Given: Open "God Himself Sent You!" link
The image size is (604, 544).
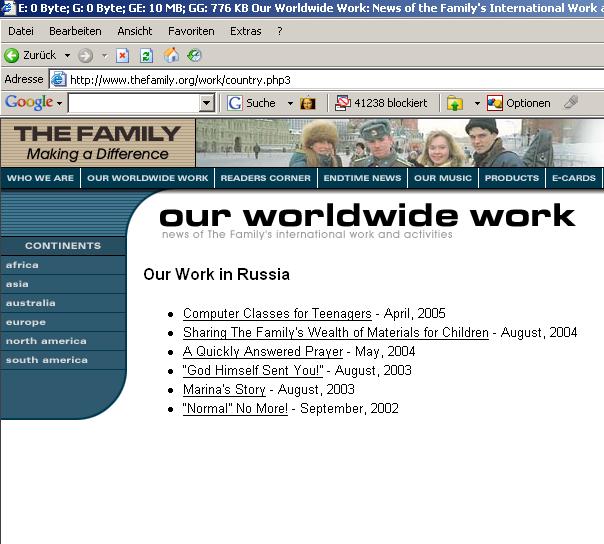Looking at the screenshot, I should click(x=253, y=370).
